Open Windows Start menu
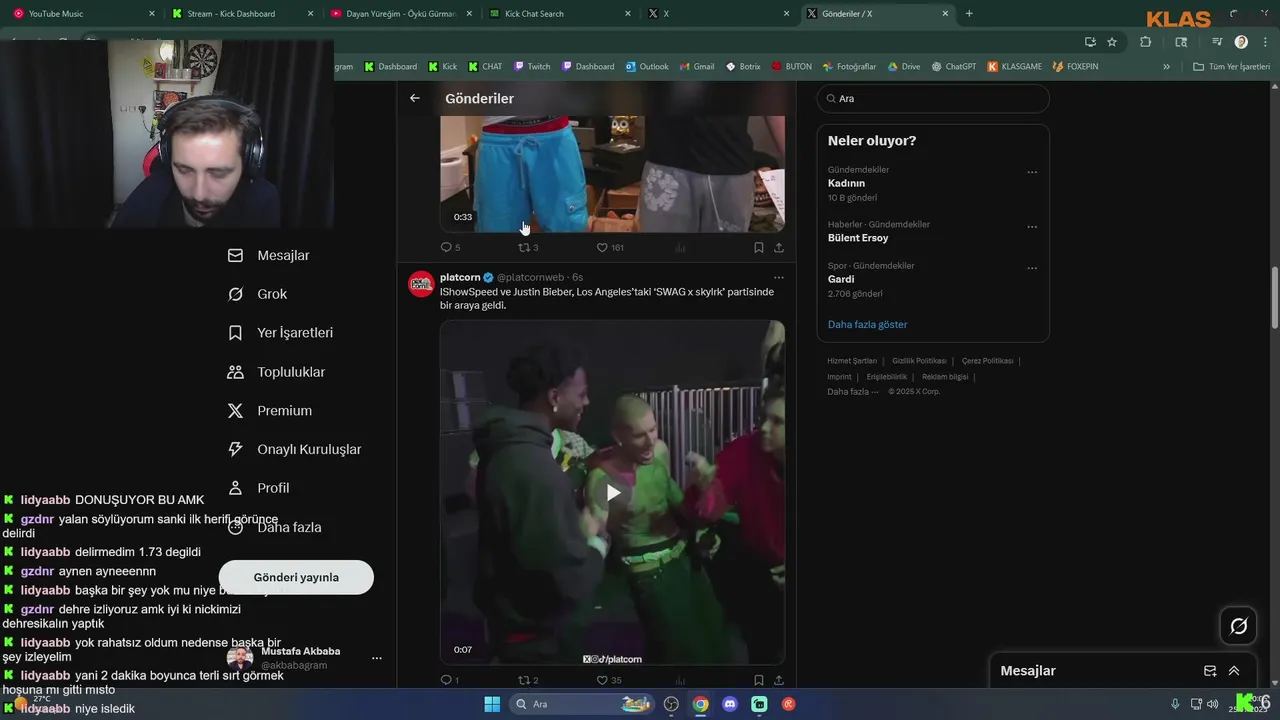The height and width of the screenshot is (720, 1280). (492, 704)
